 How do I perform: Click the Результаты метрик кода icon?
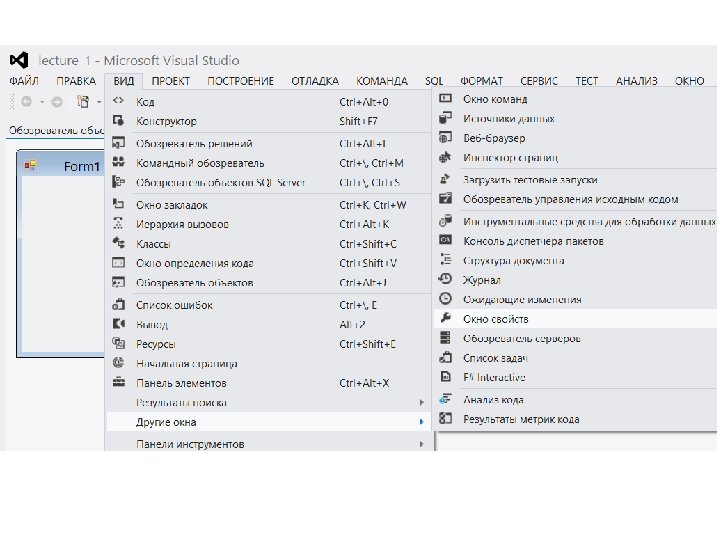pos(445,418)
